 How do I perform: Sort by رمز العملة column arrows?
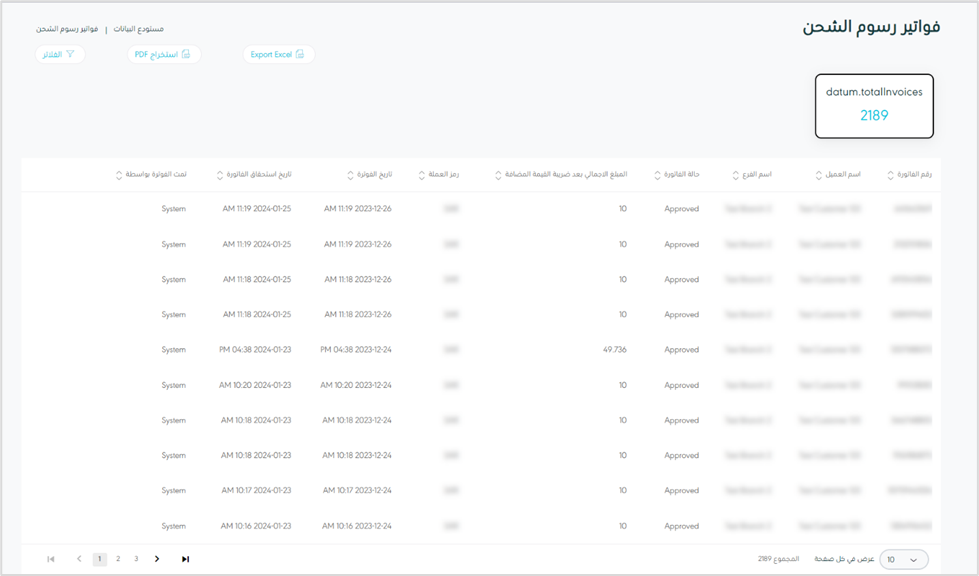[422, 175]
